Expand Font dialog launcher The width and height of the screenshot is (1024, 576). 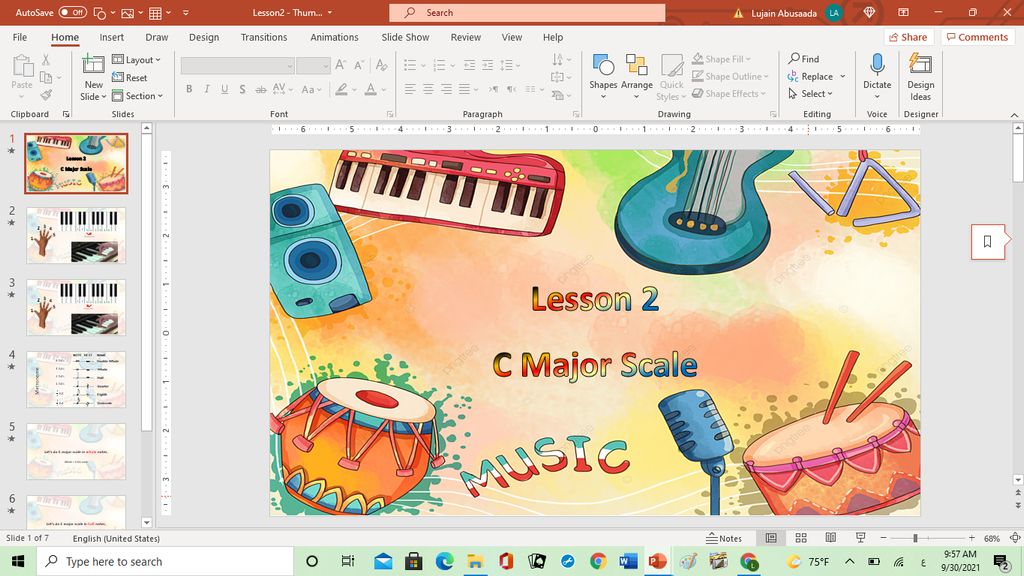390,114
